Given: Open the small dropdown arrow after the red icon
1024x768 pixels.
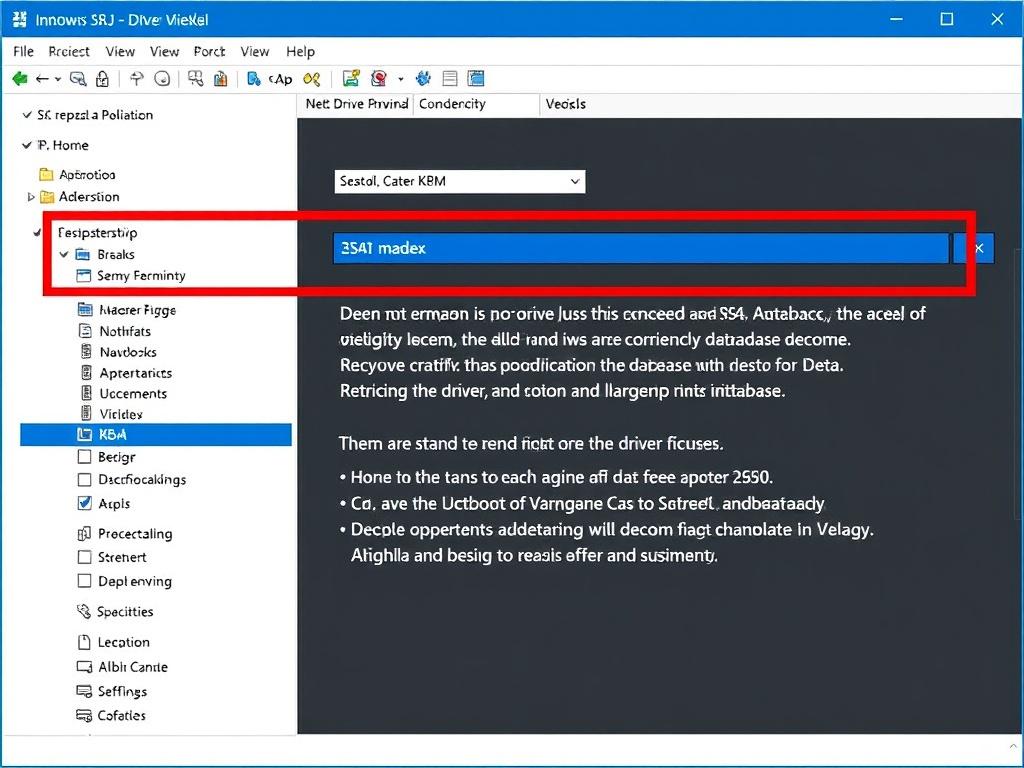Looking at the screenshot, I should coord(400,80).
